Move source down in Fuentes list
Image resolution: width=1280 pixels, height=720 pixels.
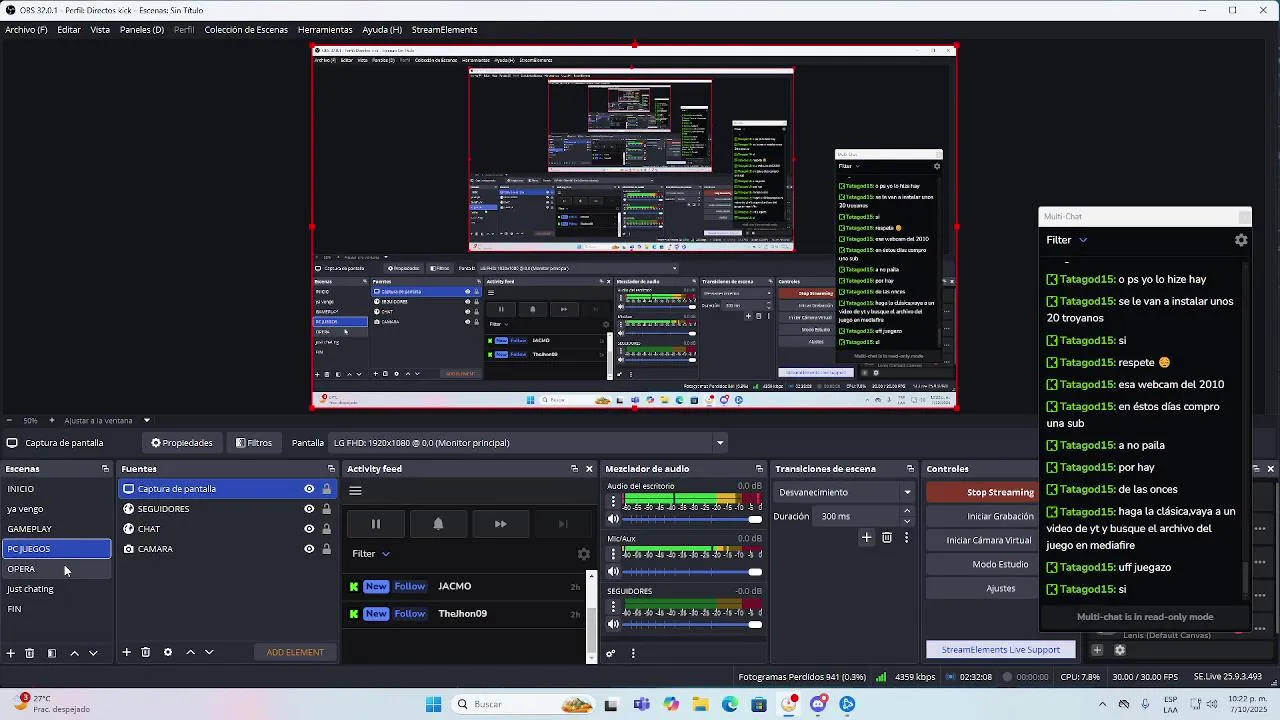point(209,652)
